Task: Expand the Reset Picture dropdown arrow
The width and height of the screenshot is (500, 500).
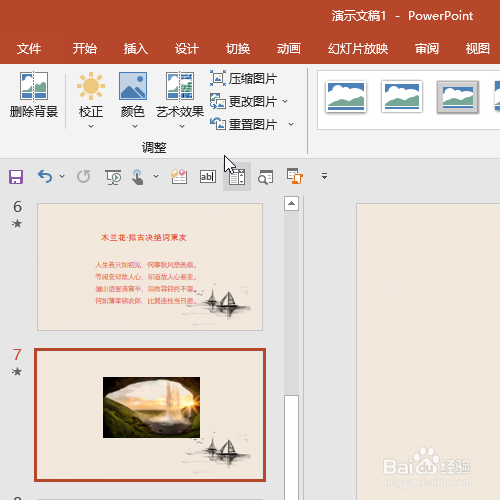Action: 291,124
